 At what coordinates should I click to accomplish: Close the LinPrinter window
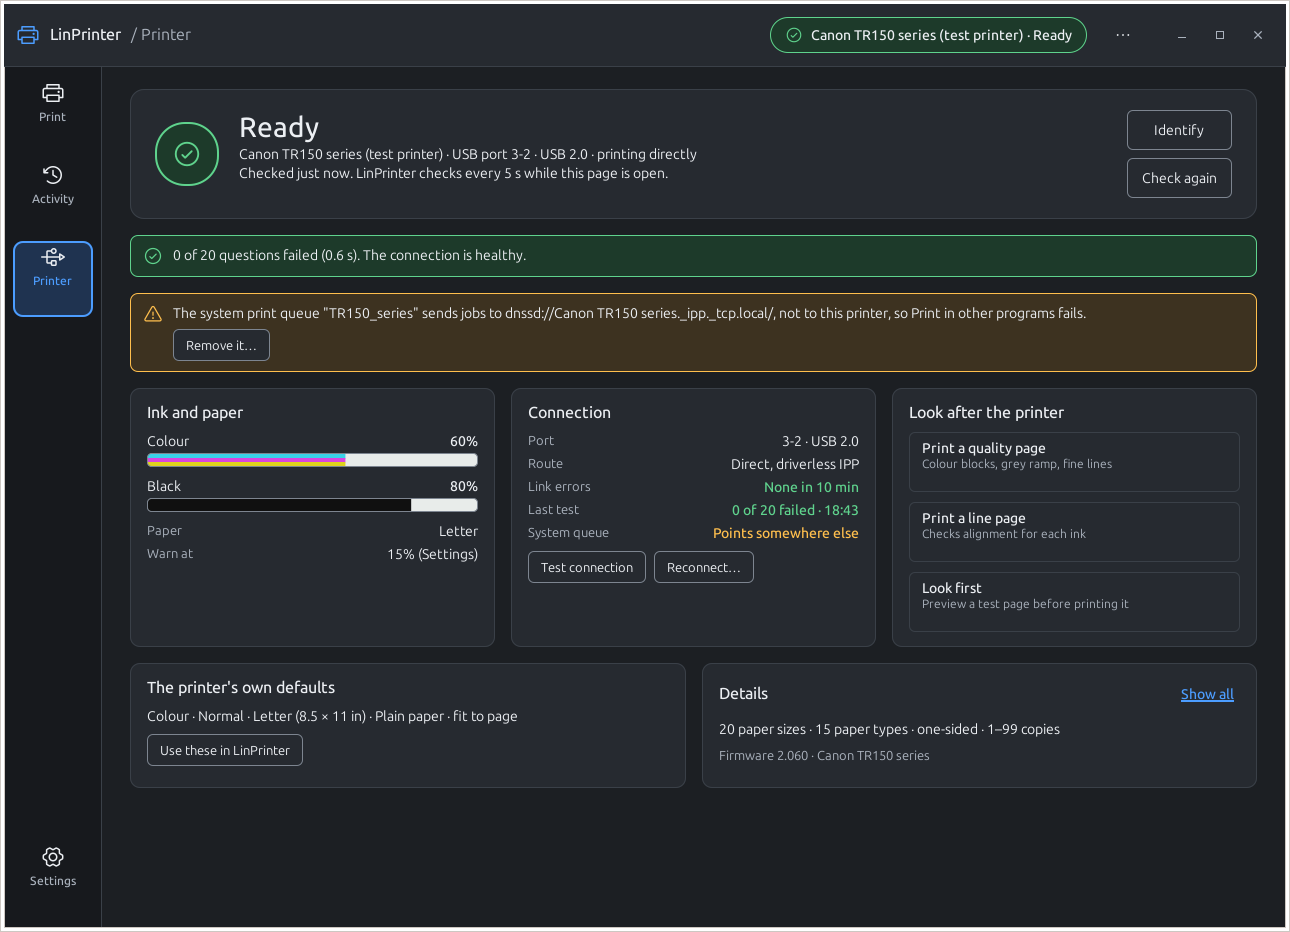(1258, 35)
